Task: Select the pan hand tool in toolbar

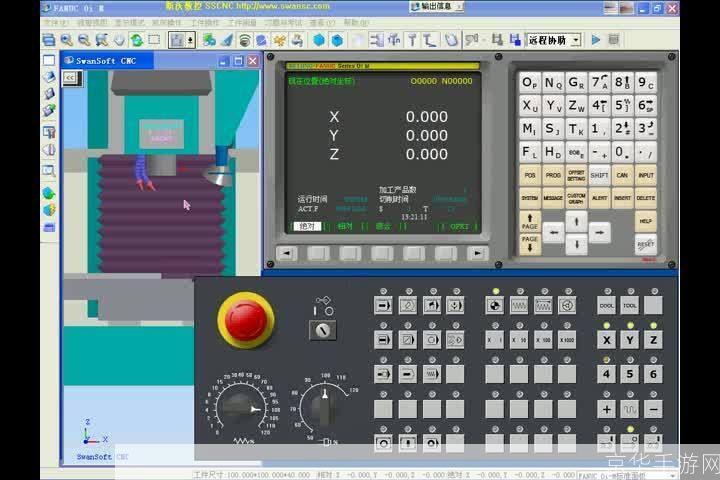Action: pyautogui.click(x=119, y=40)
